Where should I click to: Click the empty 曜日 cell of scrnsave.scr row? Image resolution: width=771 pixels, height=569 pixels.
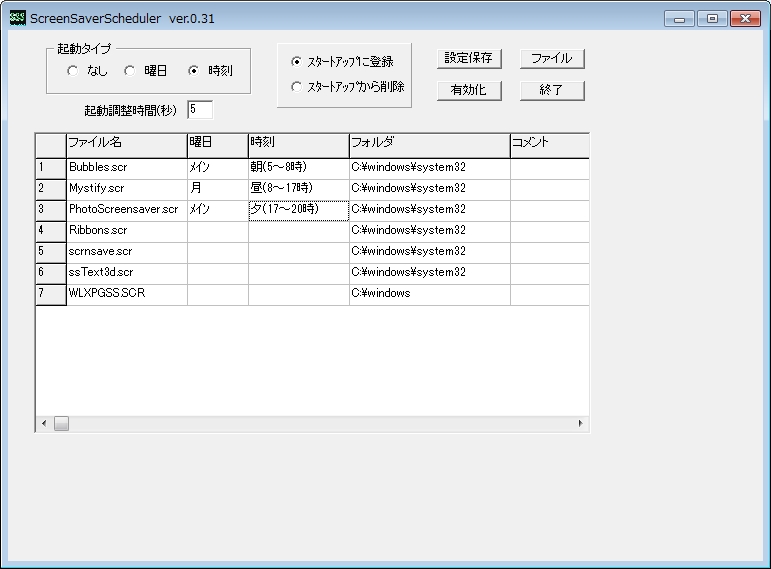[x=218, y=253]
